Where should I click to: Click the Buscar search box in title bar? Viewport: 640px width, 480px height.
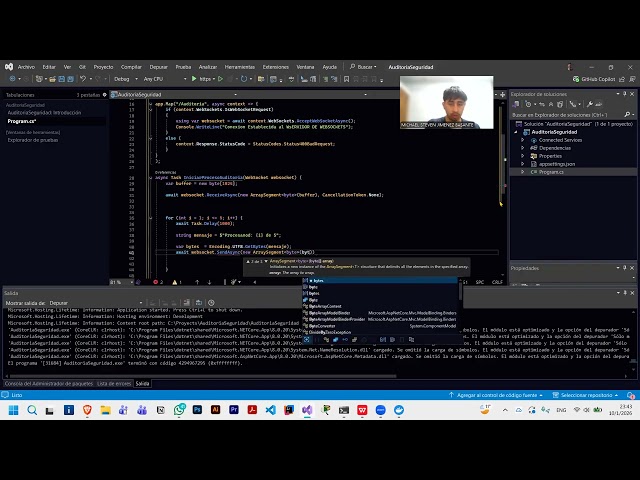point(363,67)
